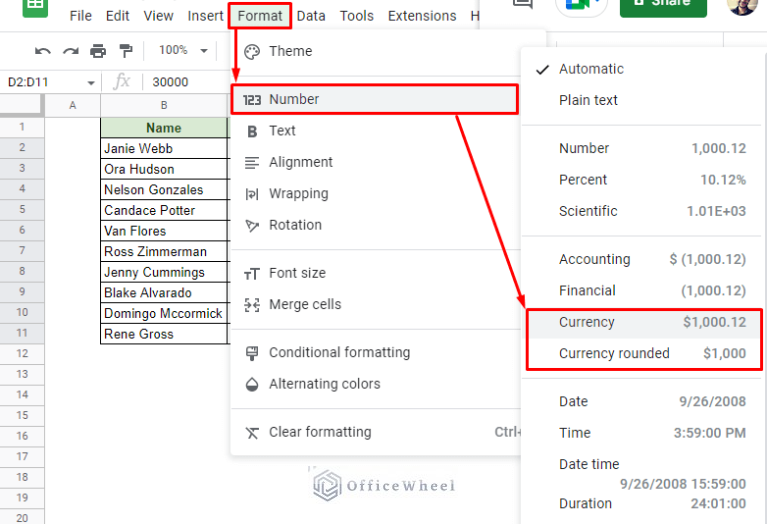Select Currency rounded format
Image resolution: width=767 pixels, height=524 pixels.
644,353
